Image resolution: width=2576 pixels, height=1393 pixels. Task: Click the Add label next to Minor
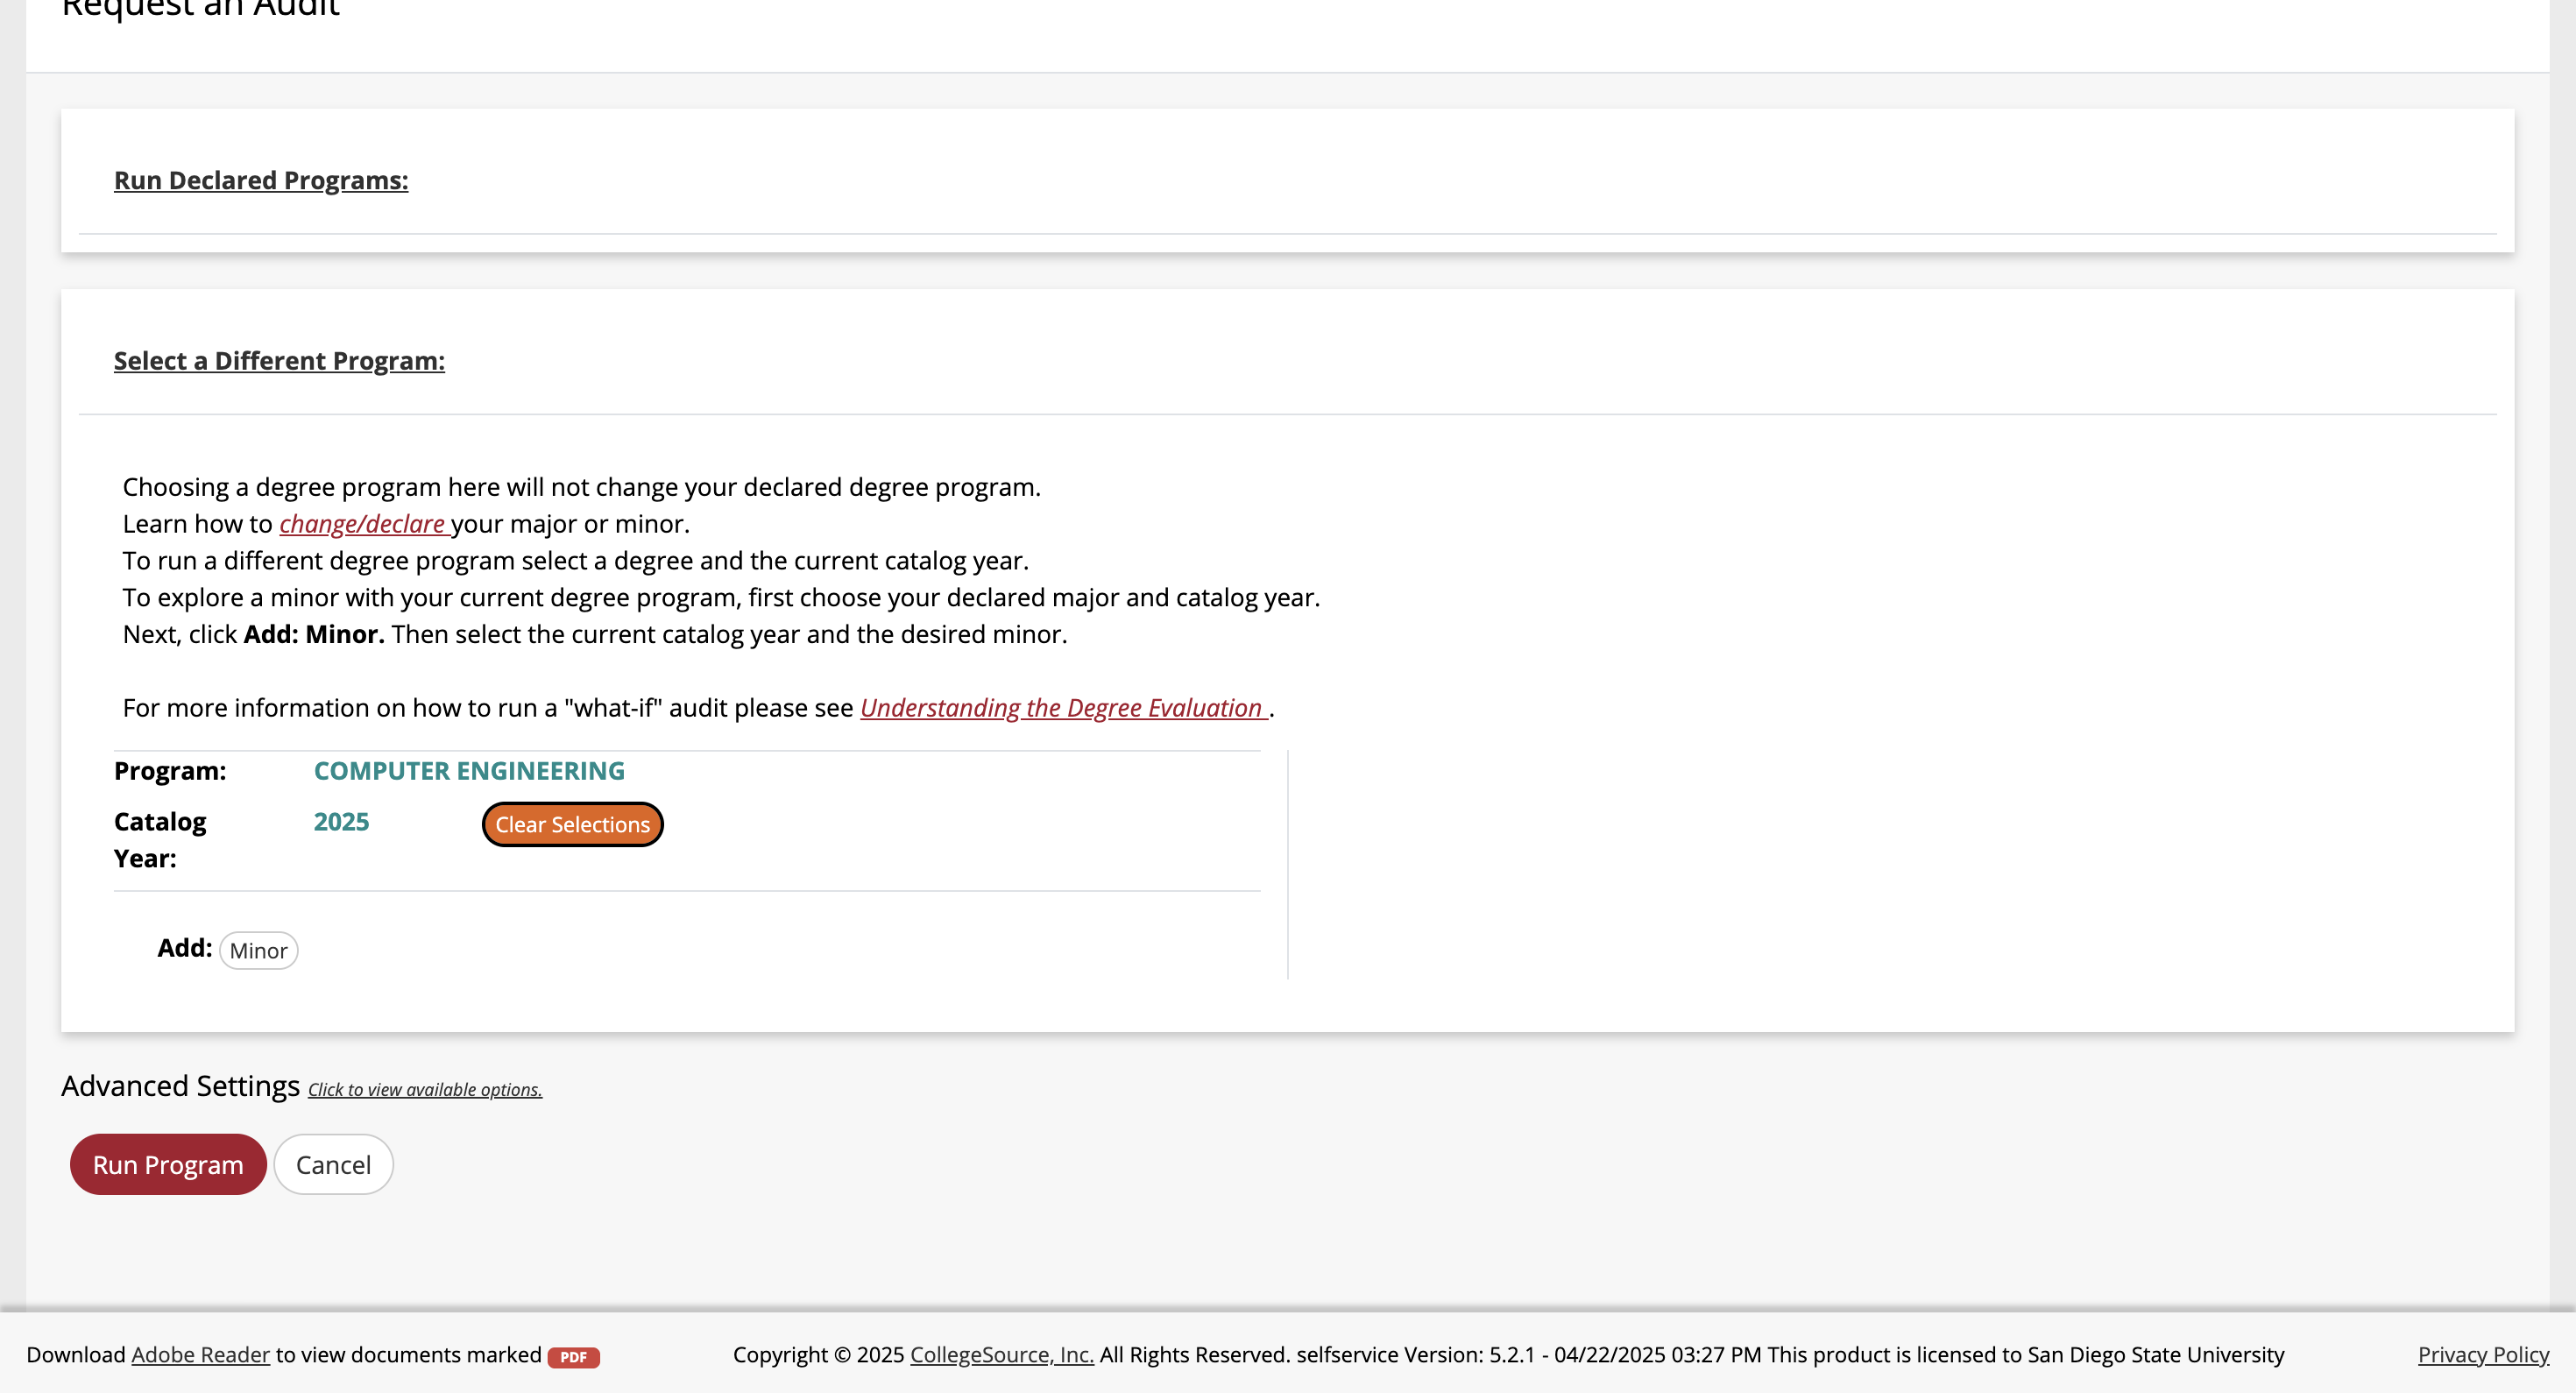[x=185, y=947]
